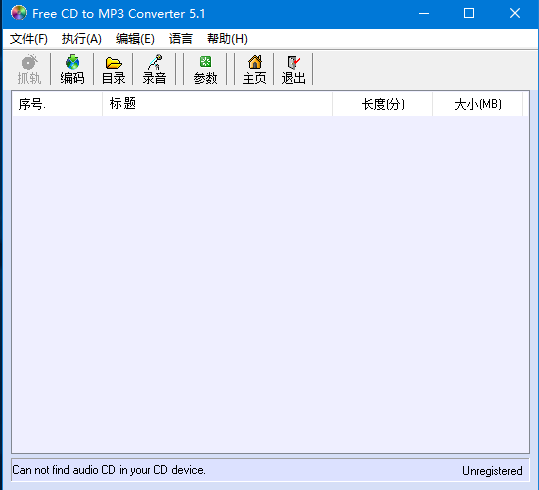Maximize the converter window
539x490 pixels.
pyautogui.click(x=469, y=13)
